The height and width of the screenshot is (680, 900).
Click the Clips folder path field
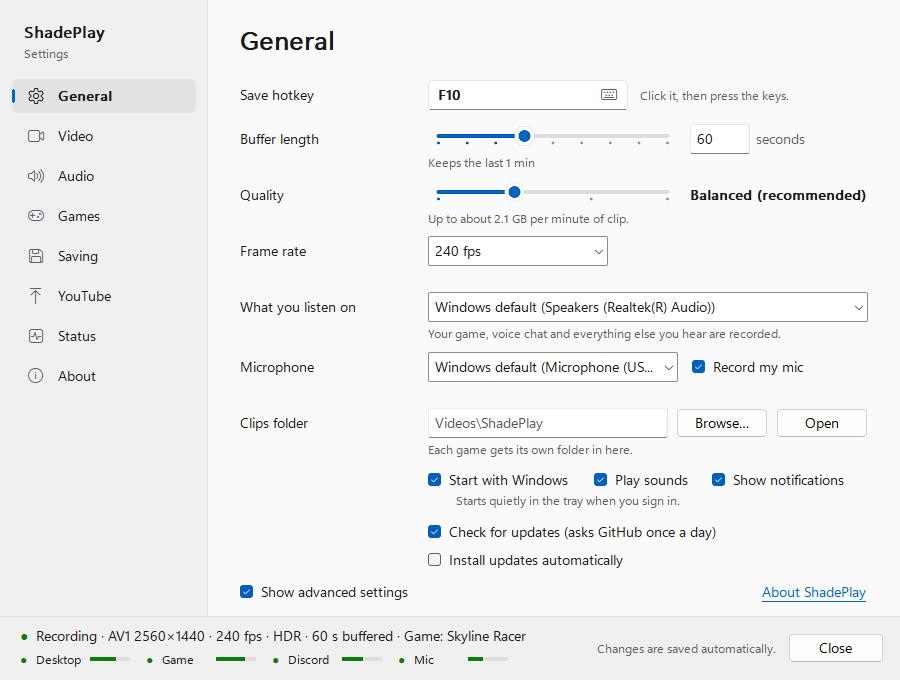point(548,423)
